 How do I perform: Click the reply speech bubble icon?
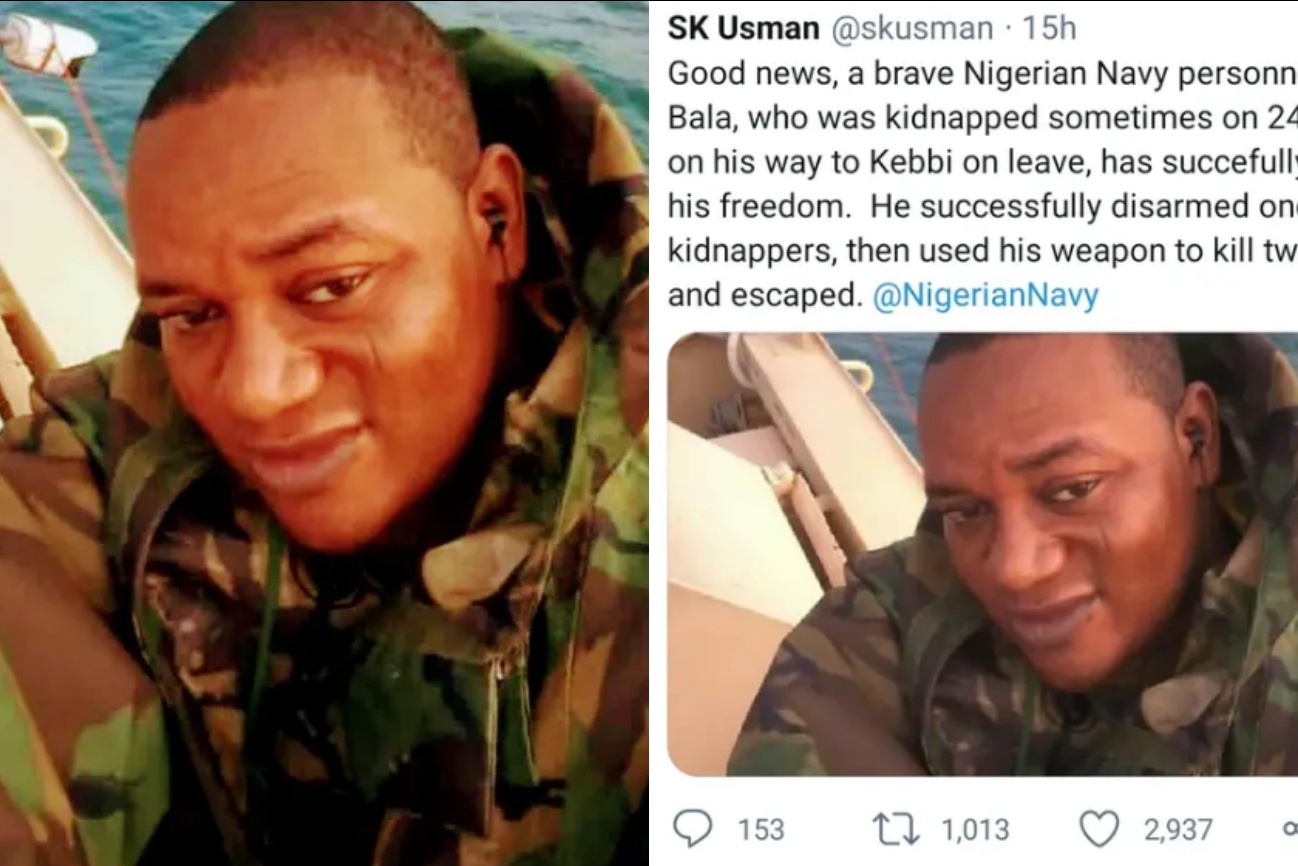[x=694, y=829]
